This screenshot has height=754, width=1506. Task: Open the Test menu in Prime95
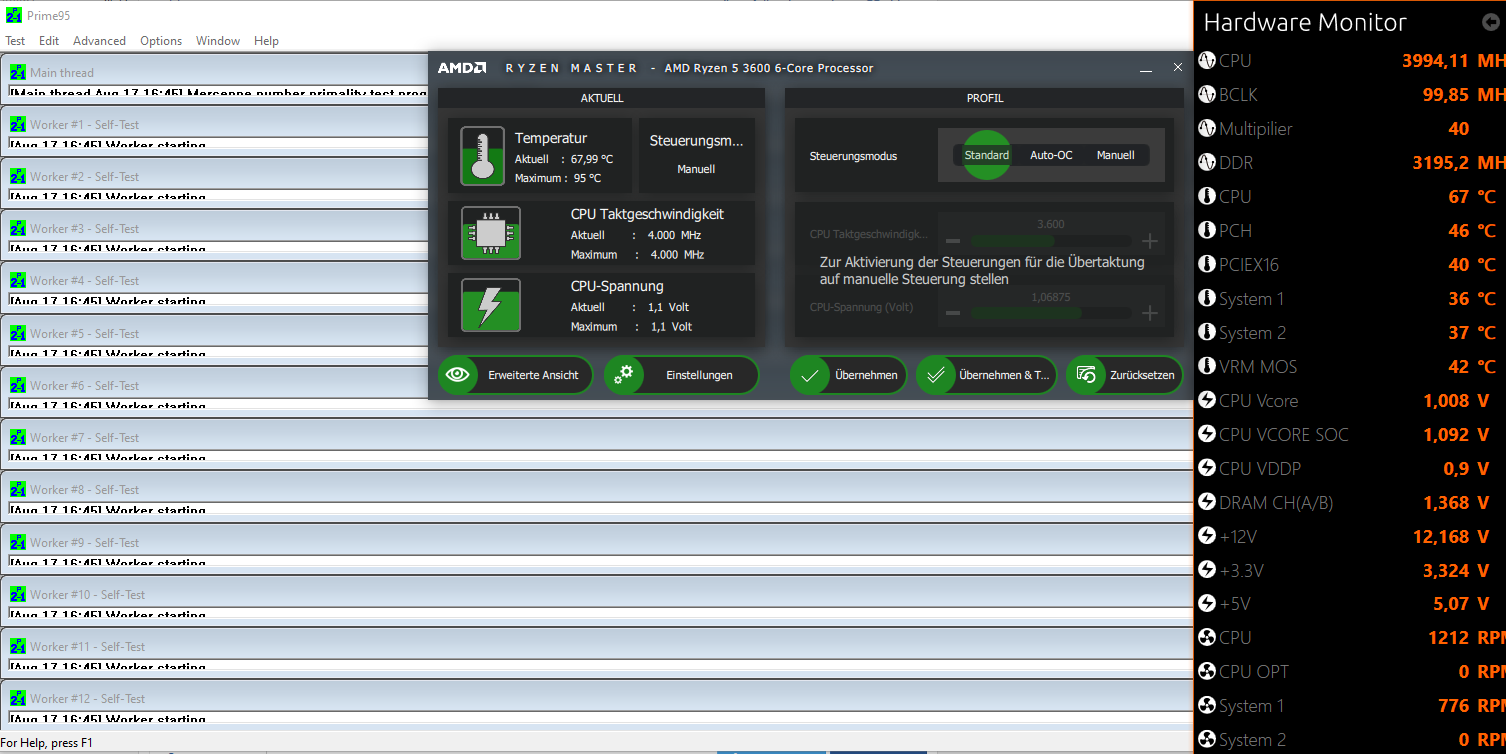[15, 41]
